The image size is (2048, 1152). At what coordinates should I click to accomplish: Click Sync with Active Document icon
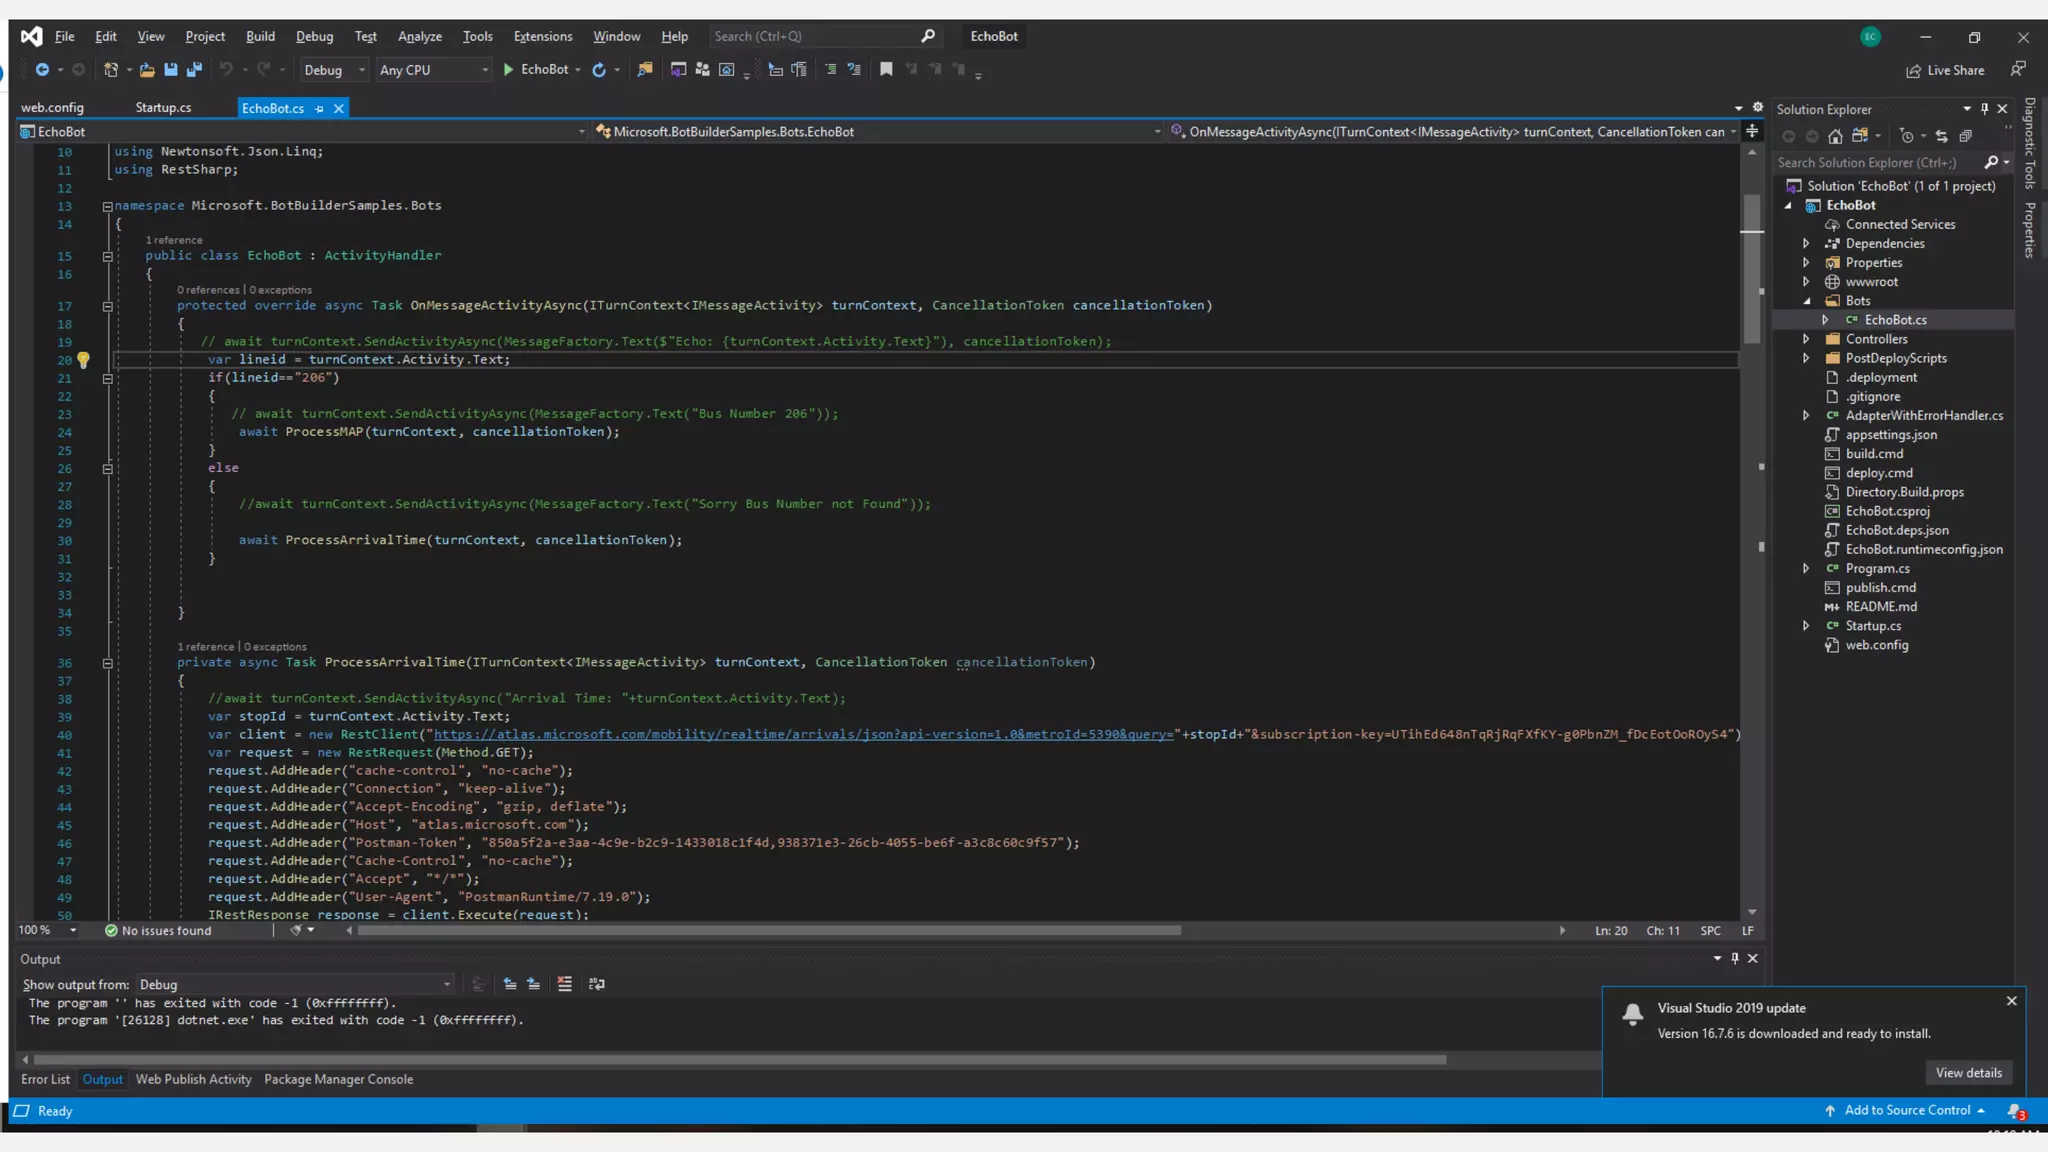pos(1941,136)
